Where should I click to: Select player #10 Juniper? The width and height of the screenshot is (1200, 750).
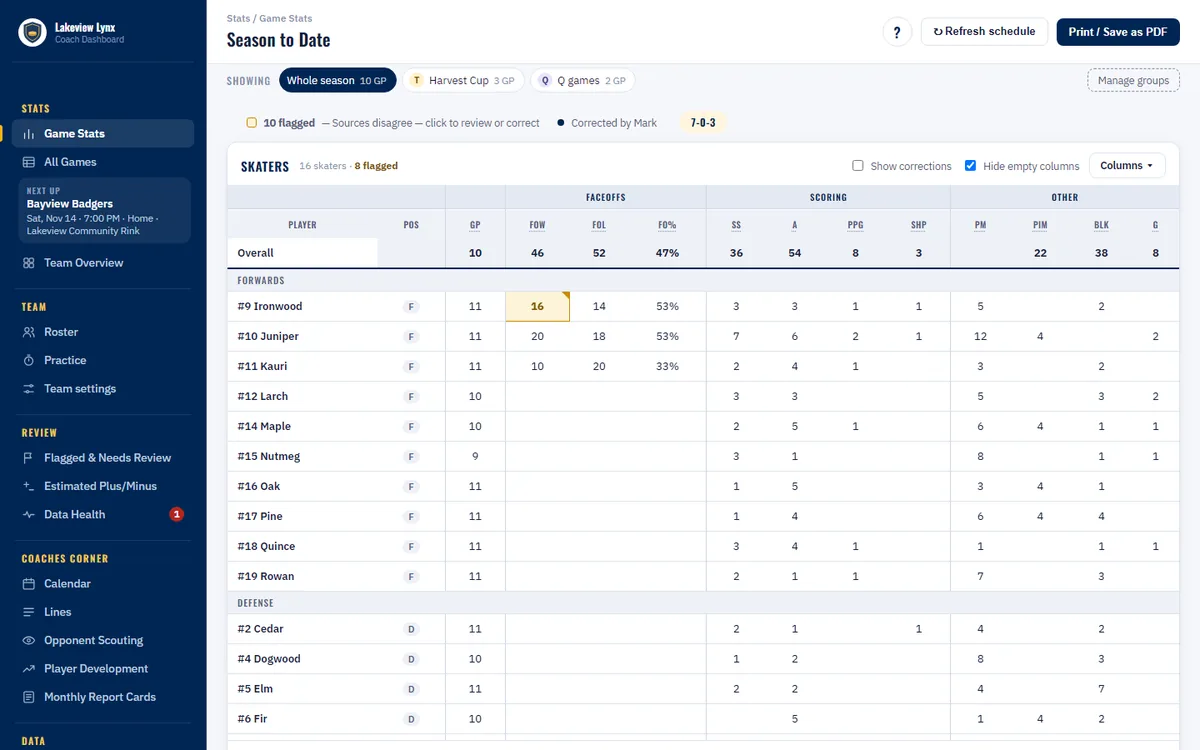(x=268, y=337)
